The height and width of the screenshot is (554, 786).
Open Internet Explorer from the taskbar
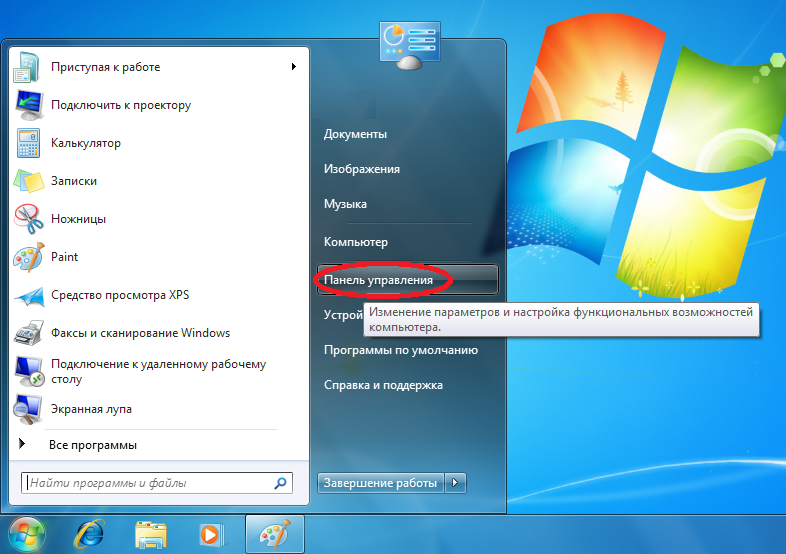pos(92,534)
